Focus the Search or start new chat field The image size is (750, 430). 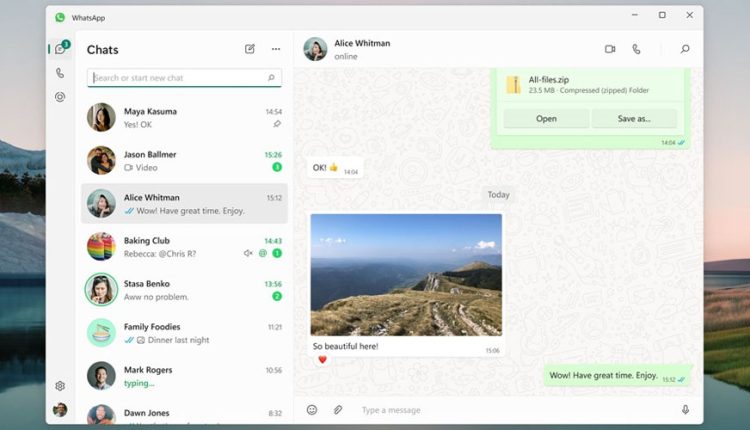(x=184, y=77)
